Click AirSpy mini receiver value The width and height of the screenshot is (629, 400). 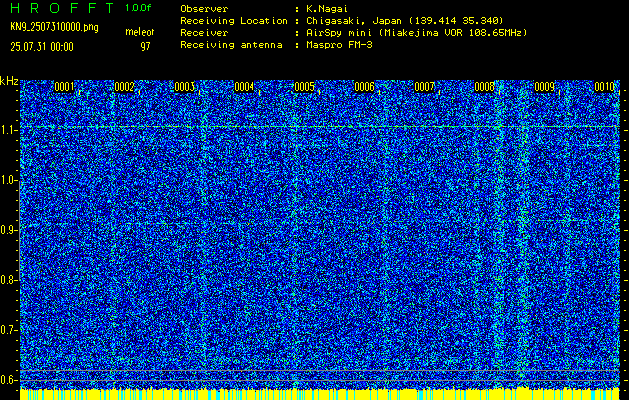pyautogui.click(x=416, y=32)
